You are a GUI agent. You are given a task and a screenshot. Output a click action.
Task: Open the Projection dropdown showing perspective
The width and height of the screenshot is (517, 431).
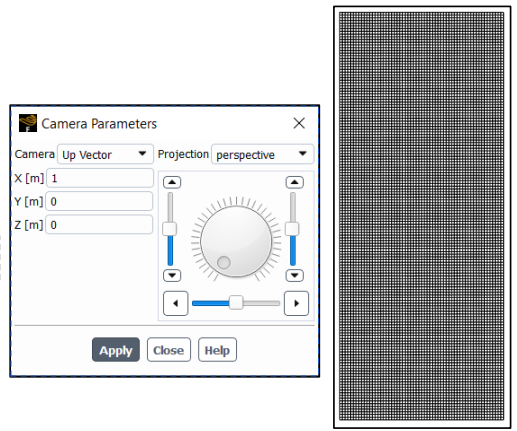pos(262,154)
